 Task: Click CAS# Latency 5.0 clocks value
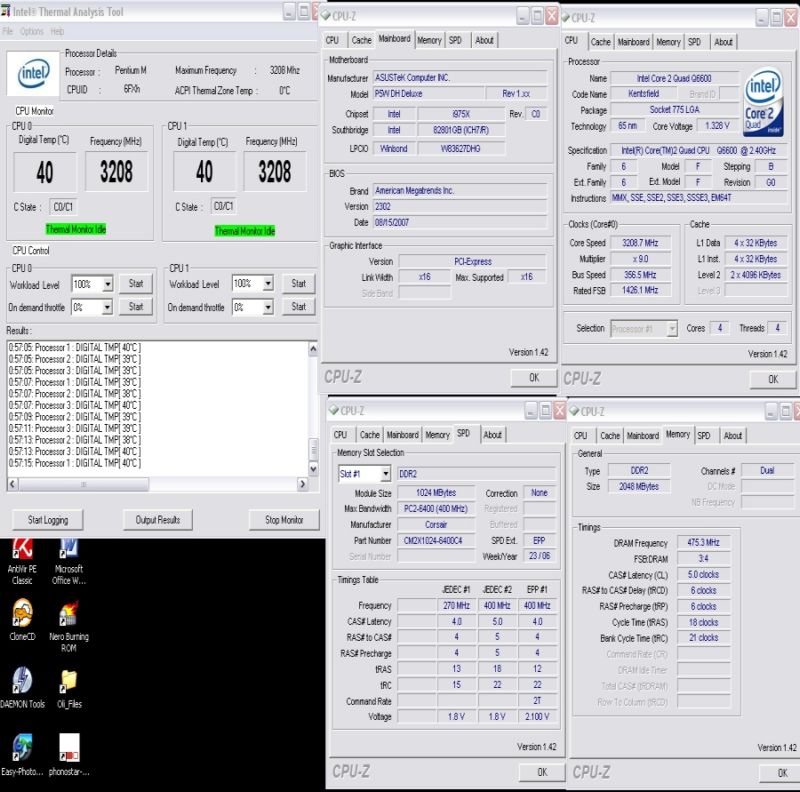tap(704, 575)
